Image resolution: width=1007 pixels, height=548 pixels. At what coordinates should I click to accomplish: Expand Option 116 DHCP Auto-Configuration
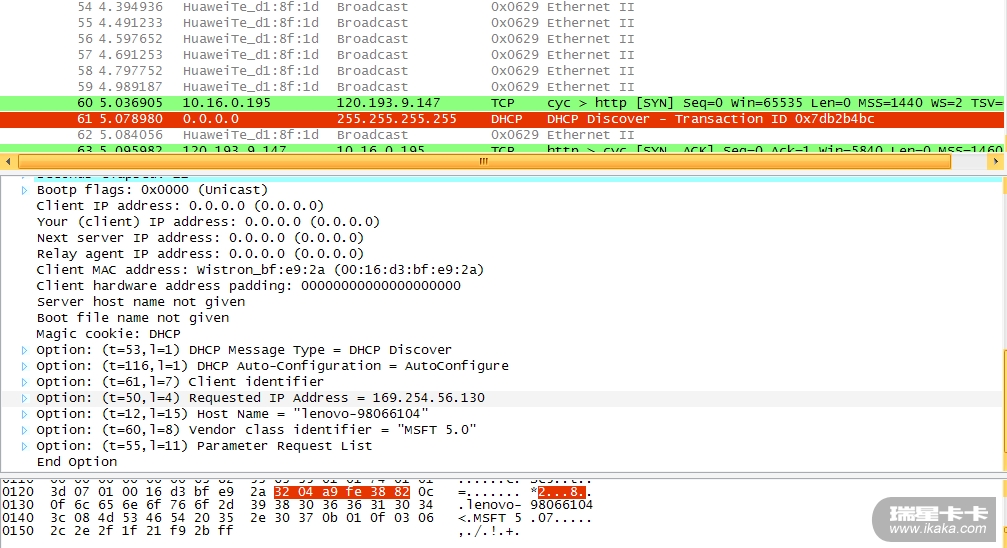point(24,366)
